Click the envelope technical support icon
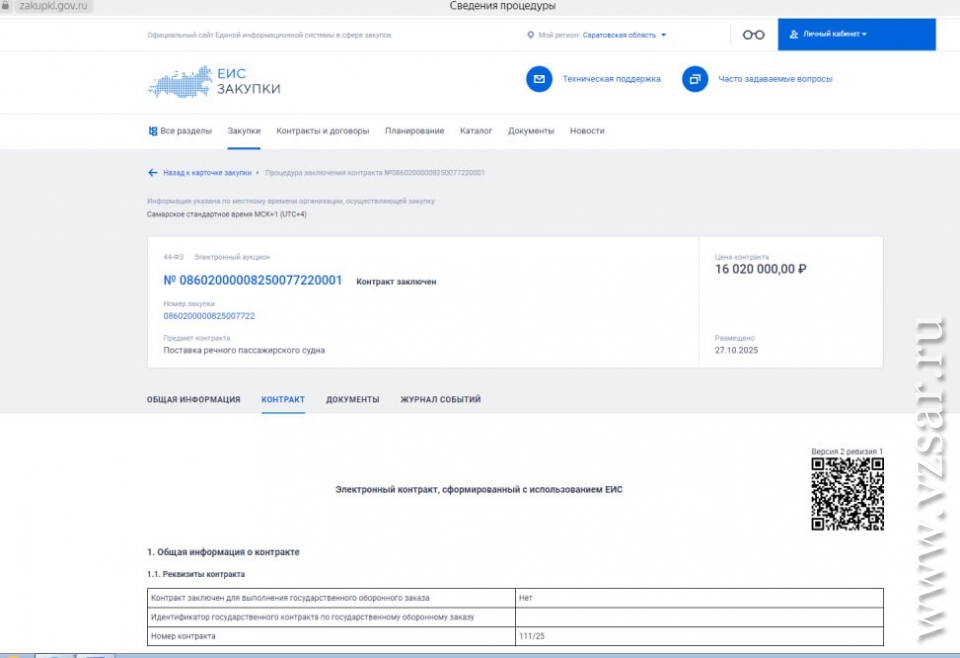The image size is (960, 658). tap(539, 79)
